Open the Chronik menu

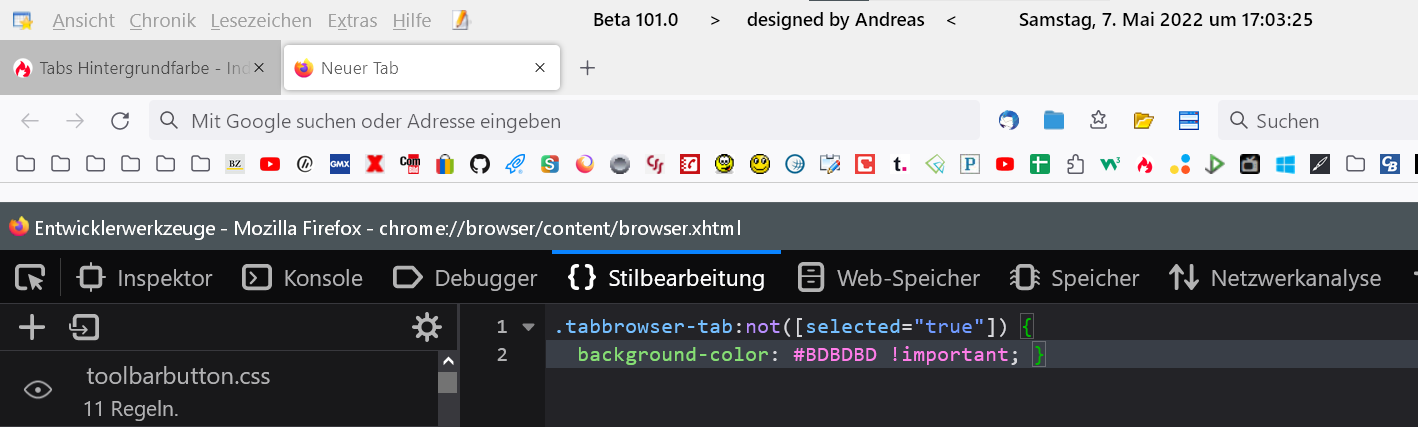click(163, 20)
